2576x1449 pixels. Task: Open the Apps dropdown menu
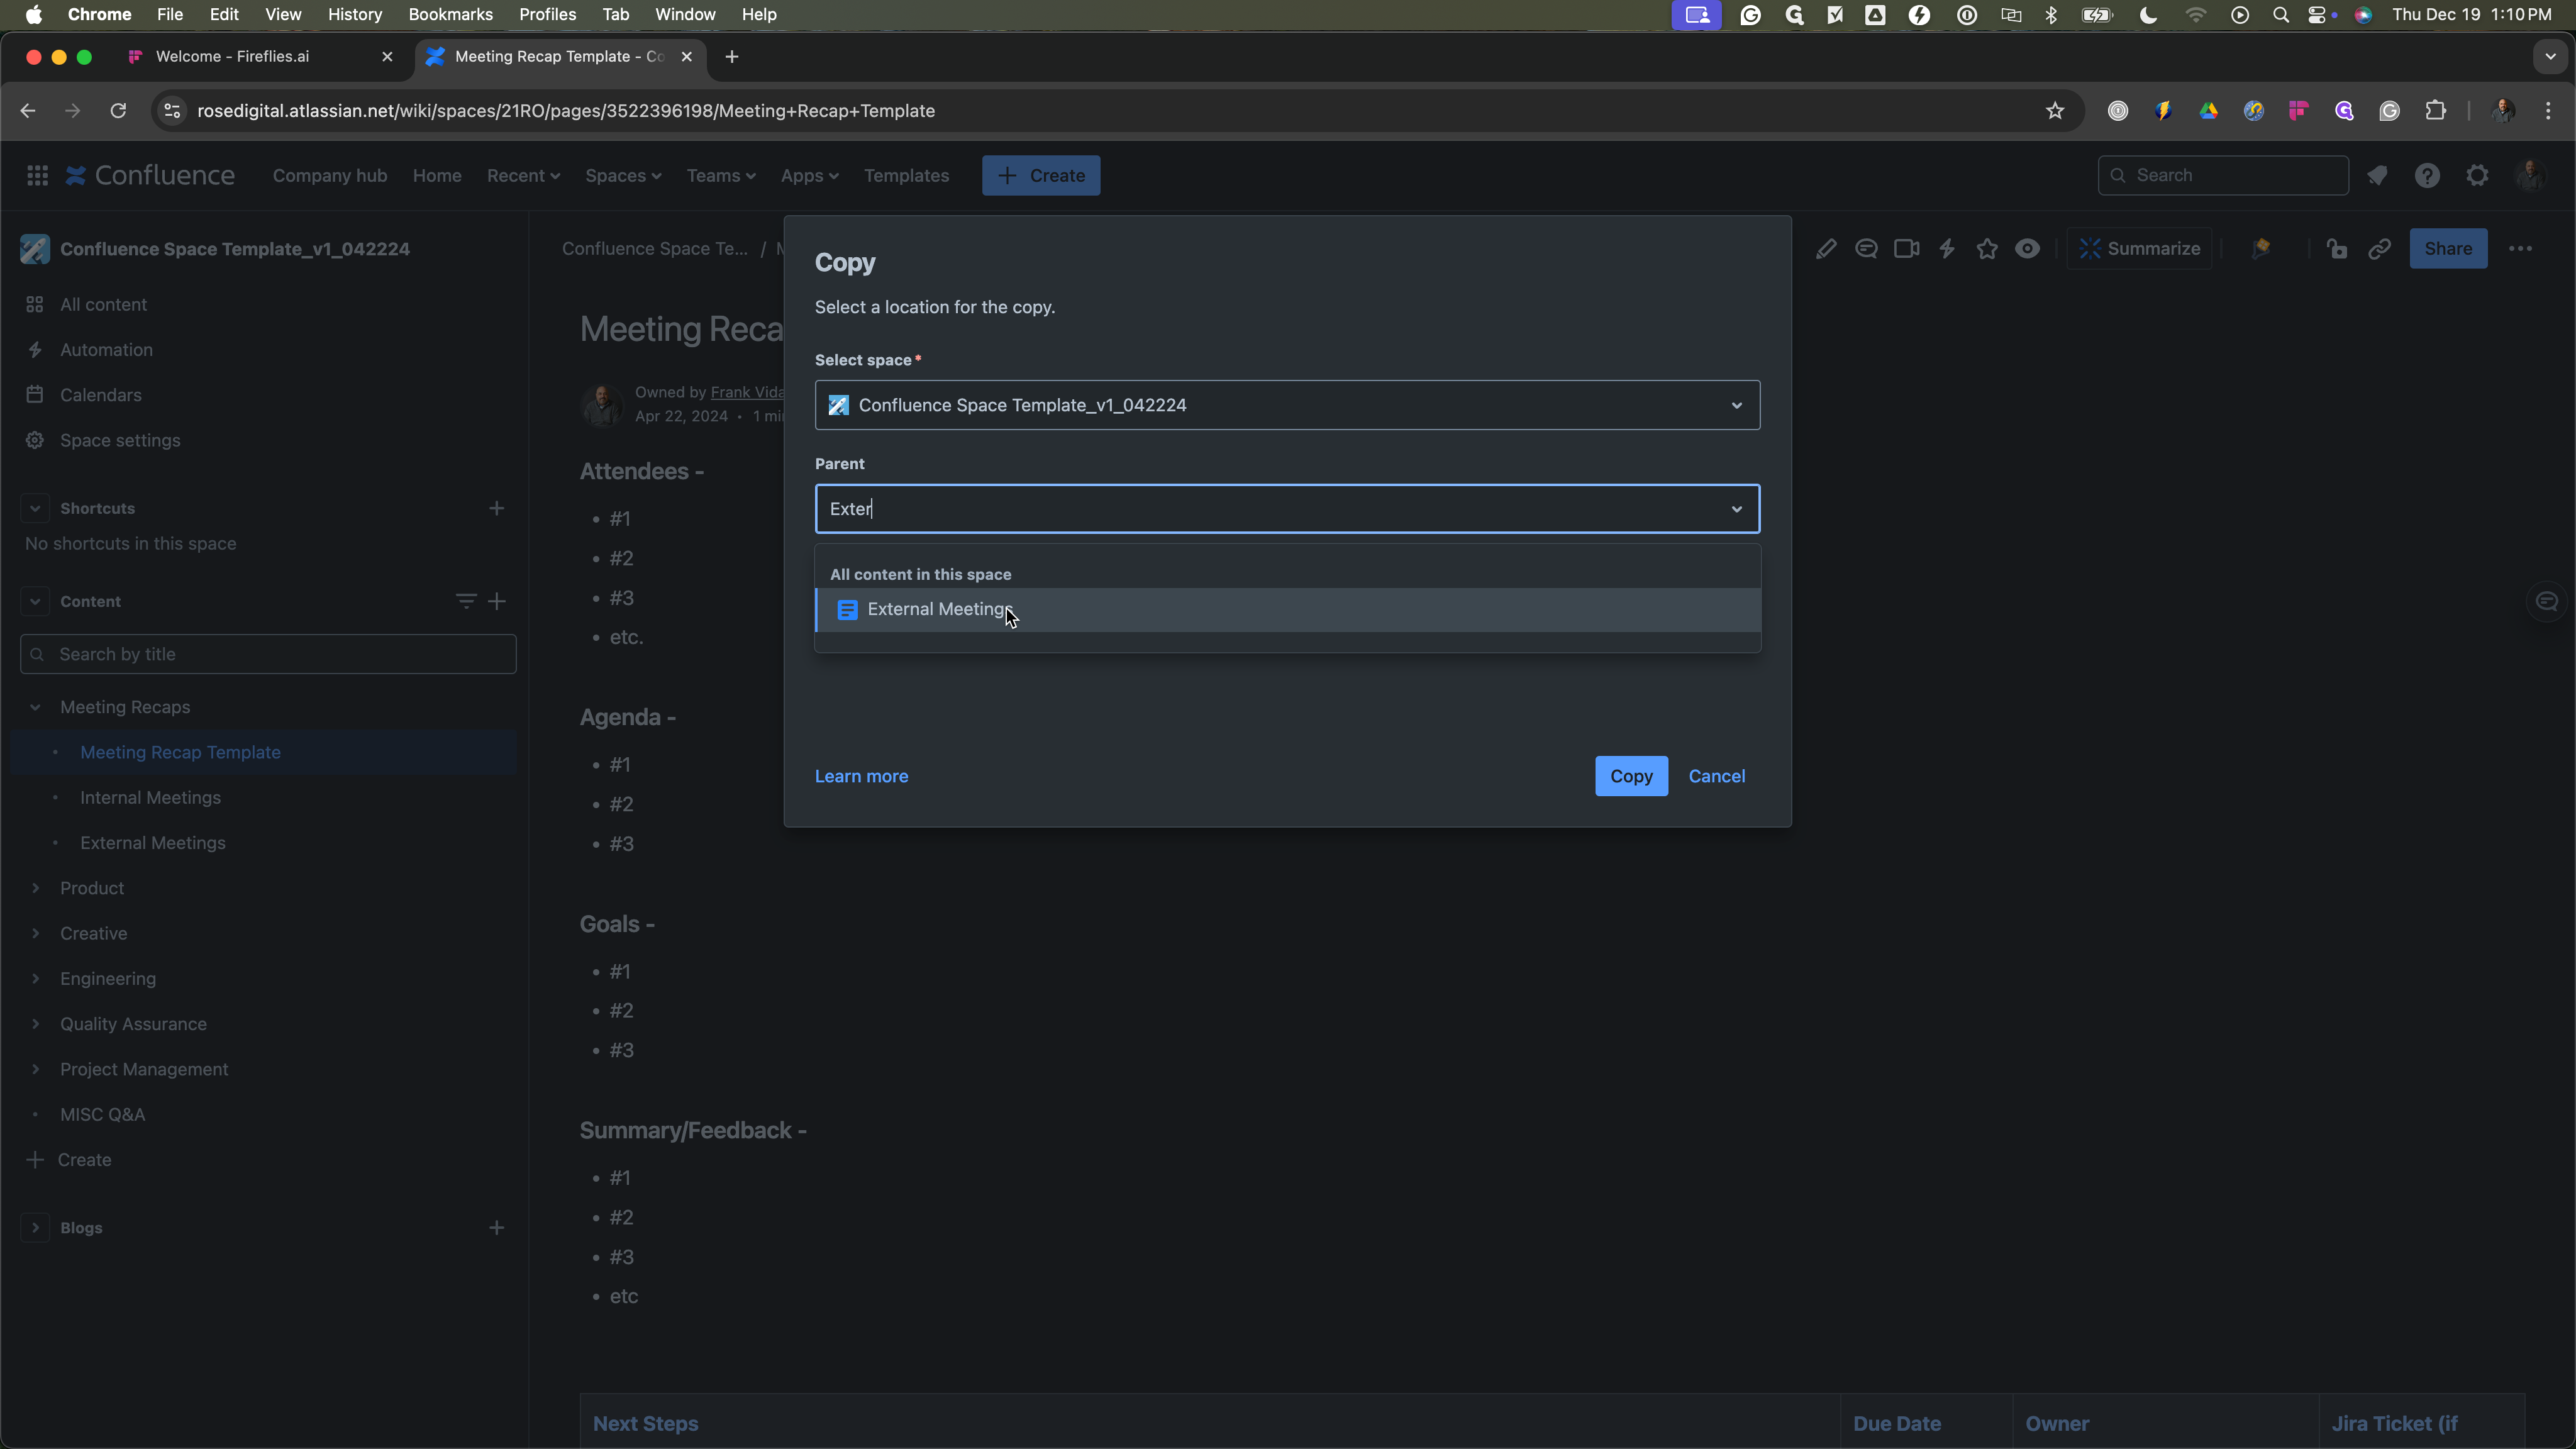809,176
